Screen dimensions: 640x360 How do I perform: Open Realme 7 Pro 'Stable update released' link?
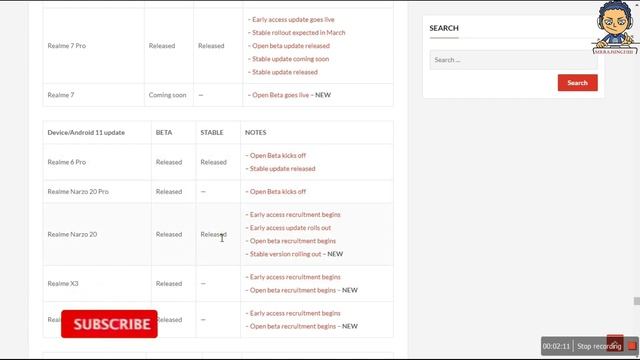(284, 72)
